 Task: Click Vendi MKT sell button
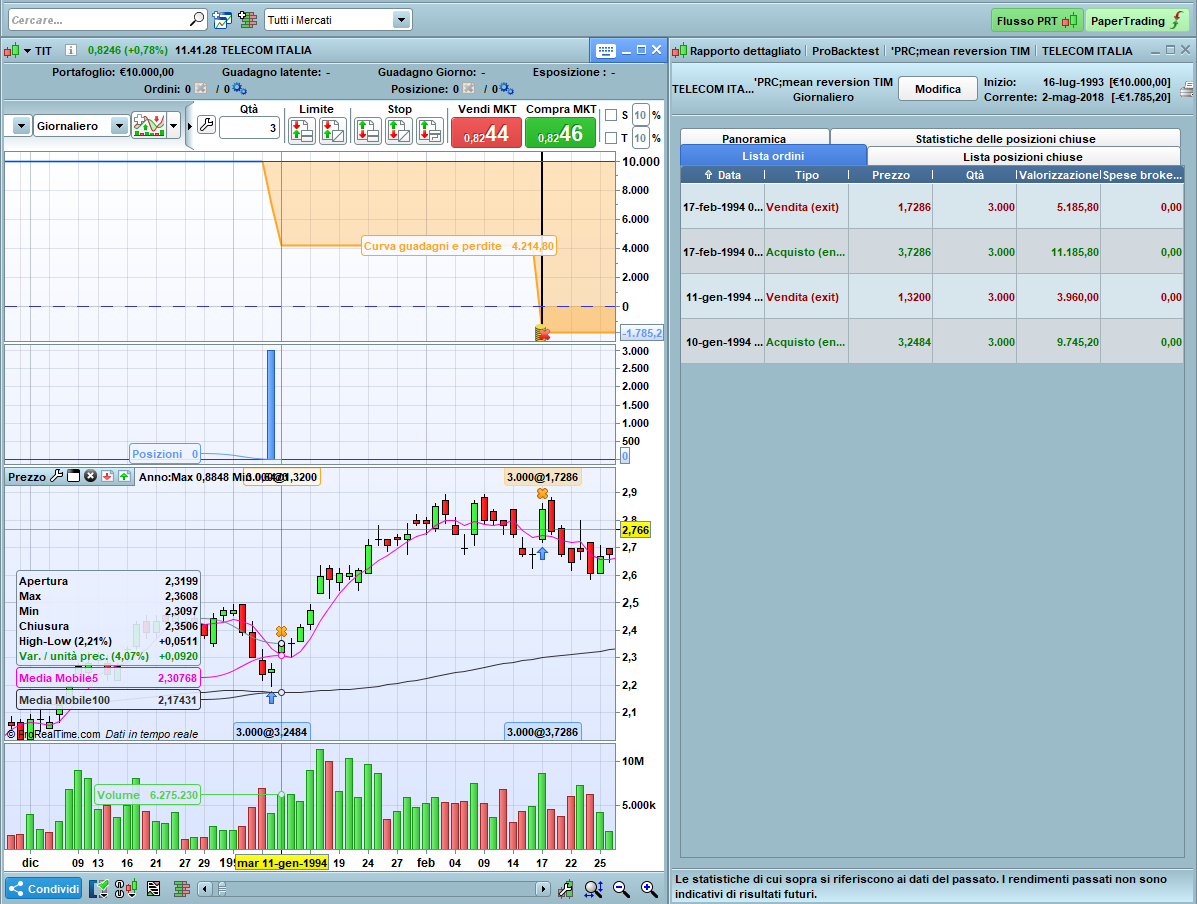pyautogui.click(x=486, y=134)
